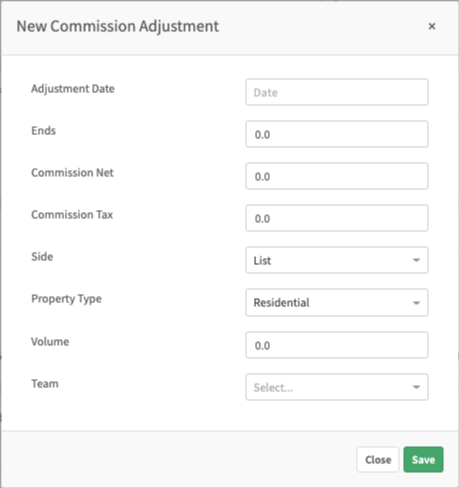
Task: Dismiss the dialog with the X icon
Action: coord(432,26)
